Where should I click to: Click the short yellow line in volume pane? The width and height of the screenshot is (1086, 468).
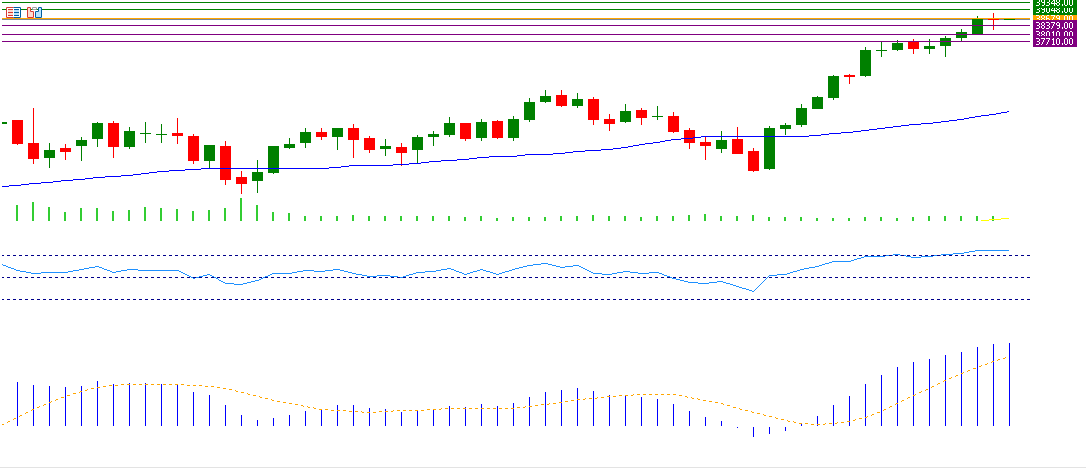998,218
